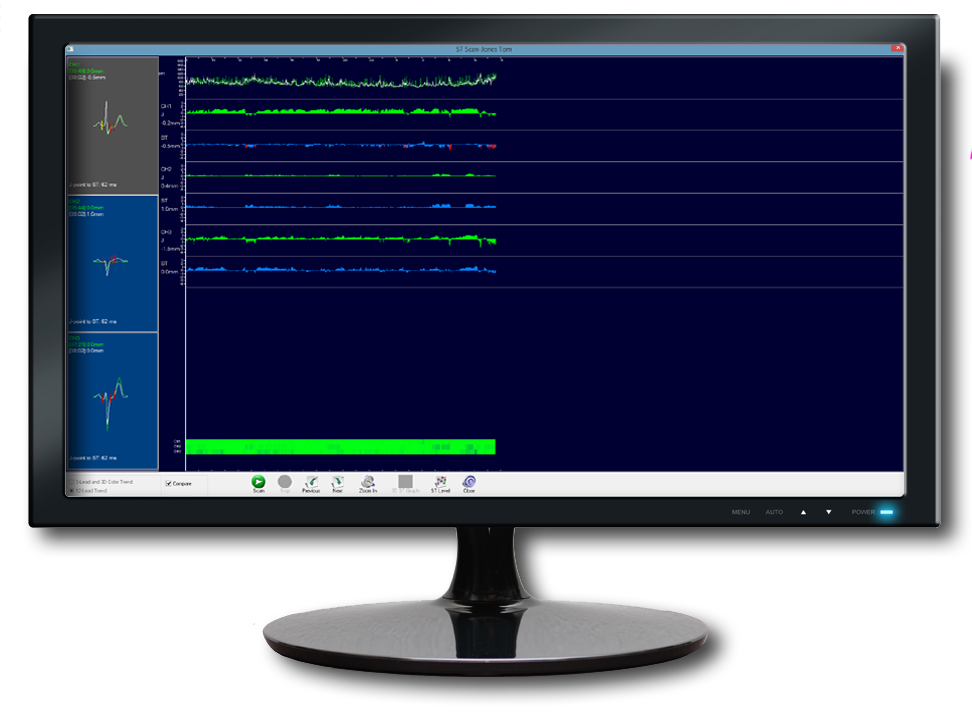The image size is (972, 717).
Task: Advance to the Next record
Action: pos(336,483)
